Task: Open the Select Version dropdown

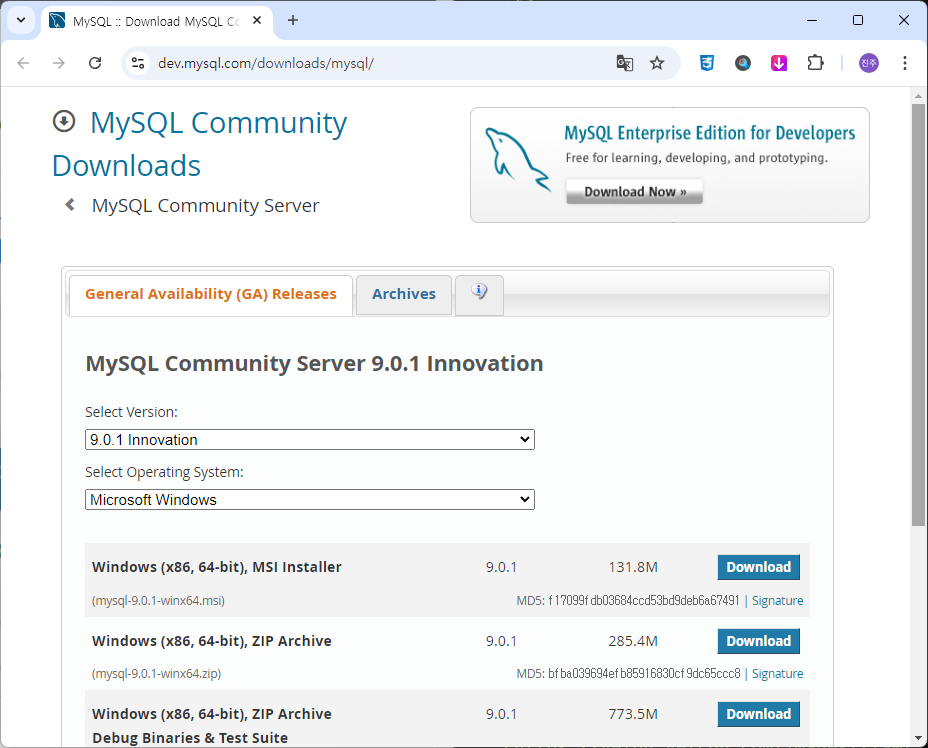Action: [x=310, y=440]
